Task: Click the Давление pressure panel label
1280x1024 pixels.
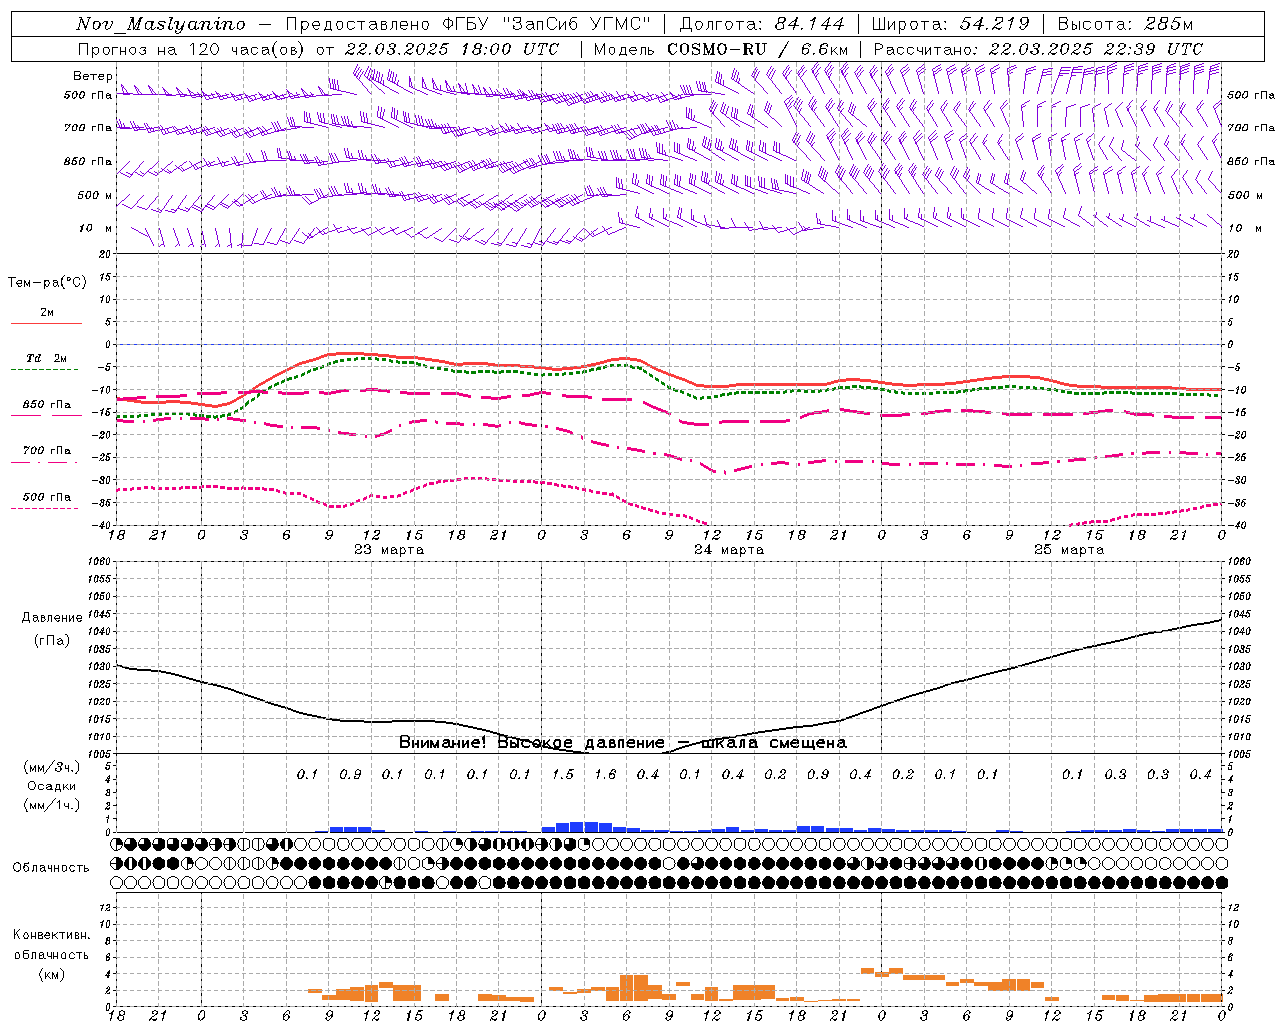Action: (52, 618)
